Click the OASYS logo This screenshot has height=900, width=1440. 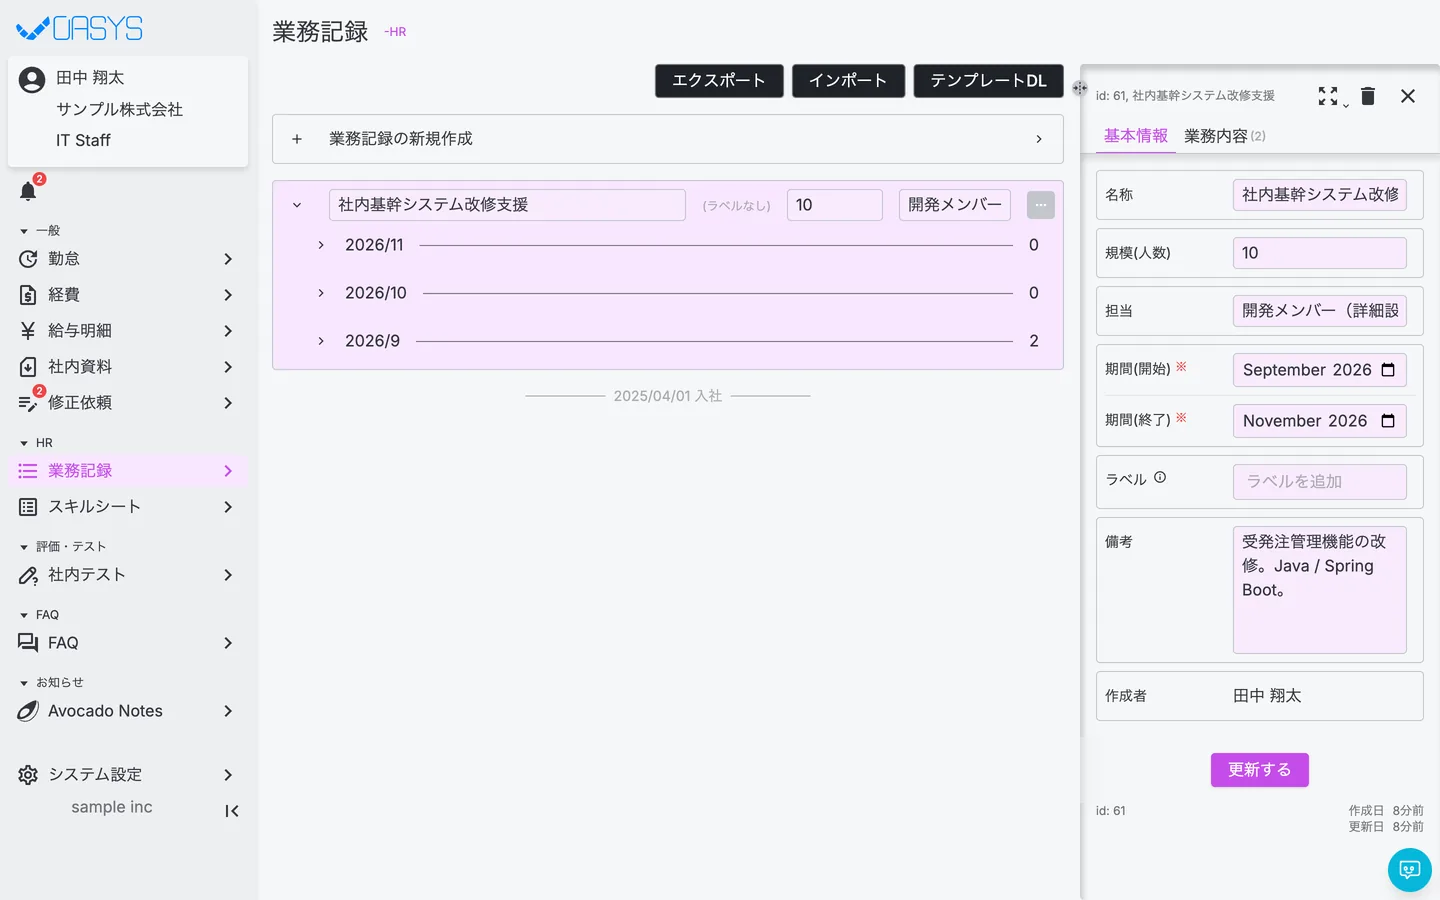[80, 29]
